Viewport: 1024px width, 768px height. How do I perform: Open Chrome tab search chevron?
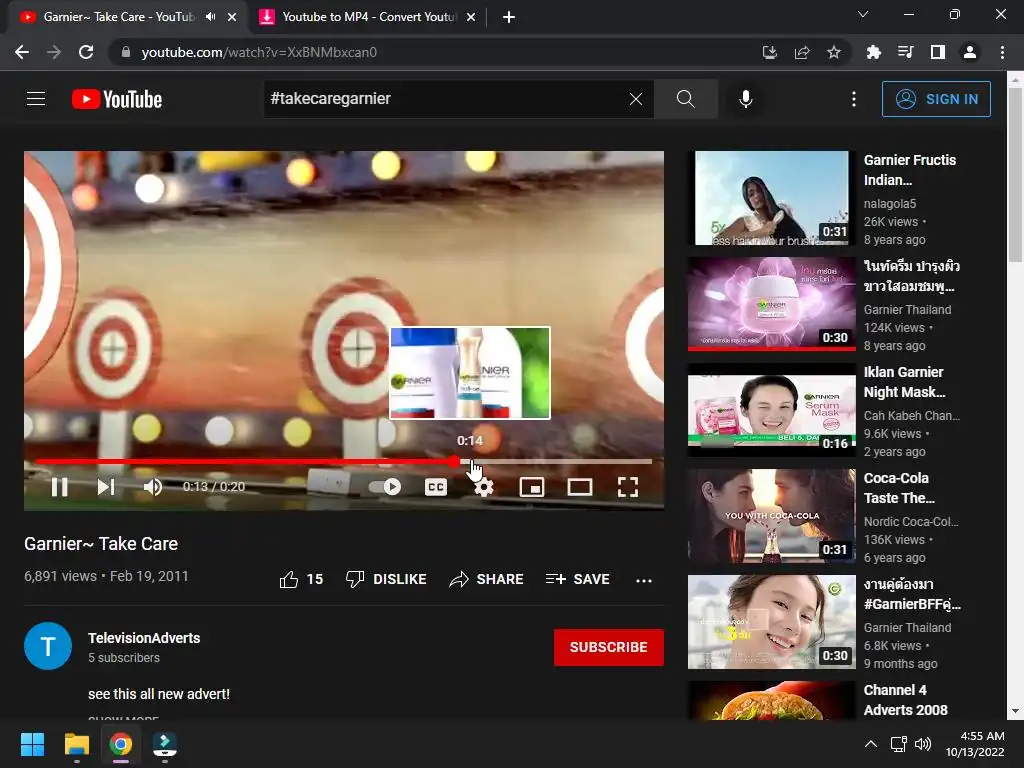863,14
